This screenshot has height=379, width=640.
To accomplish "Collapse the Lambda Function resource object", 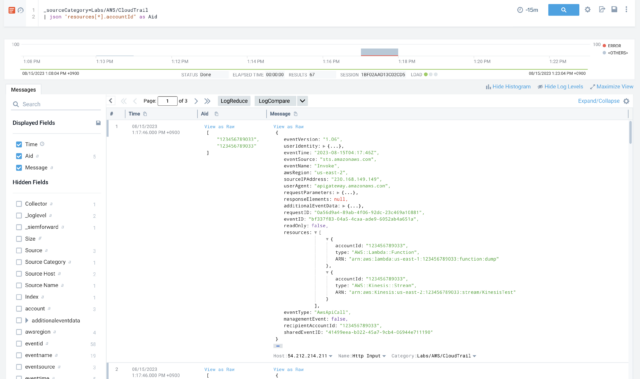I will [327, 239].
